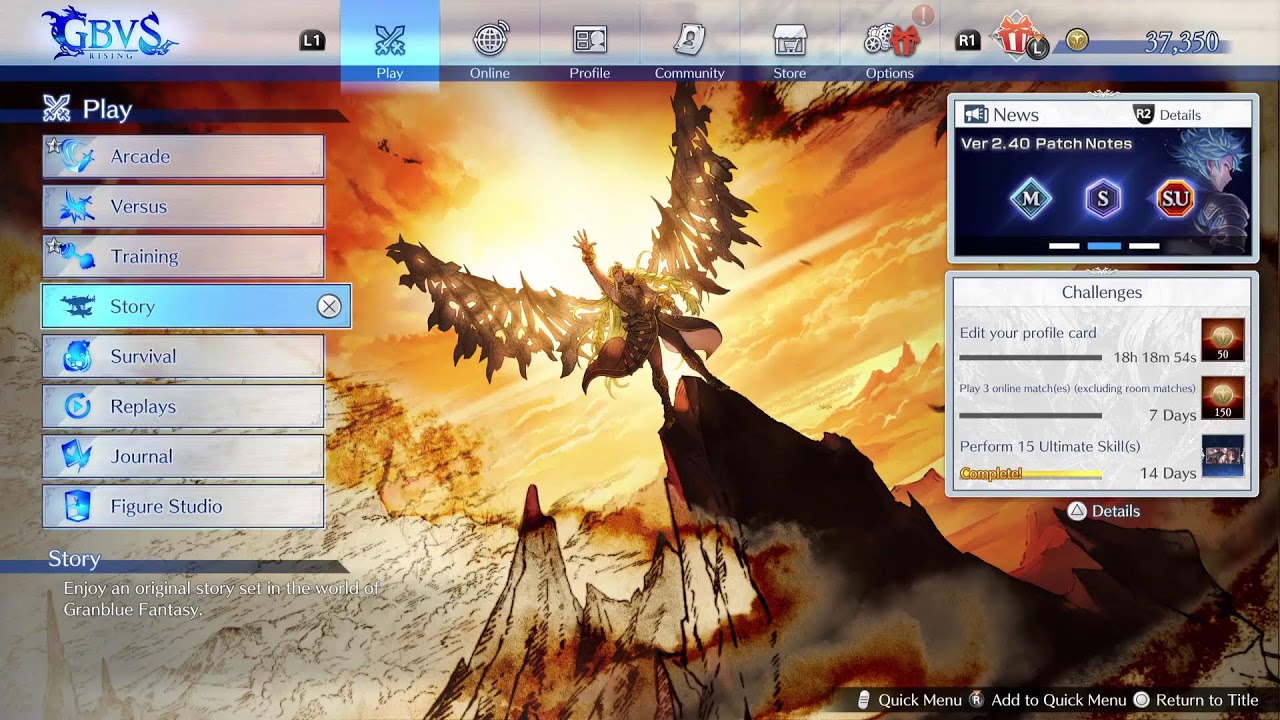Click the 50 coin reward icon

click(x=1222, y=340)
